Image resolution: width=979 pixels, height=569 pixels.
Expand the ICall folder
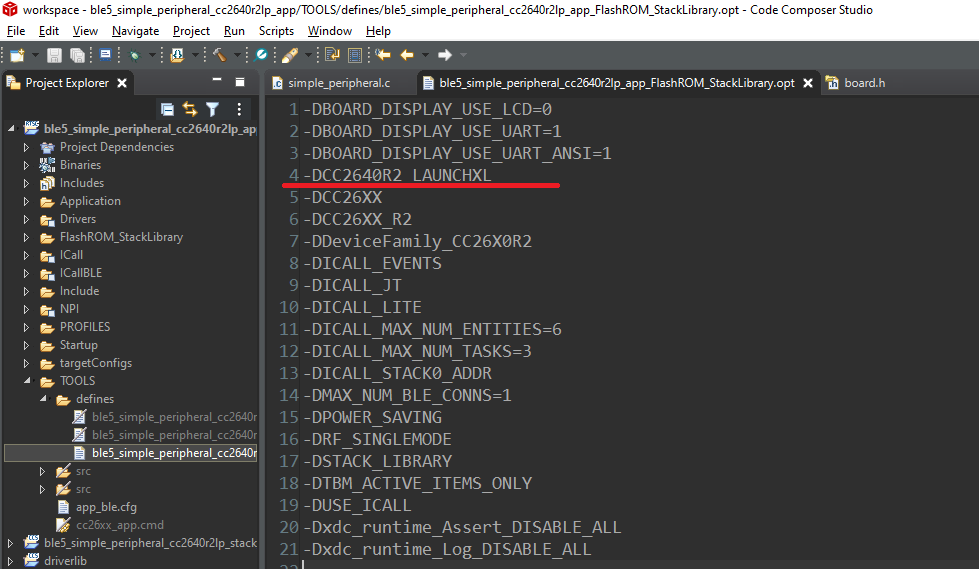[26, 255]
